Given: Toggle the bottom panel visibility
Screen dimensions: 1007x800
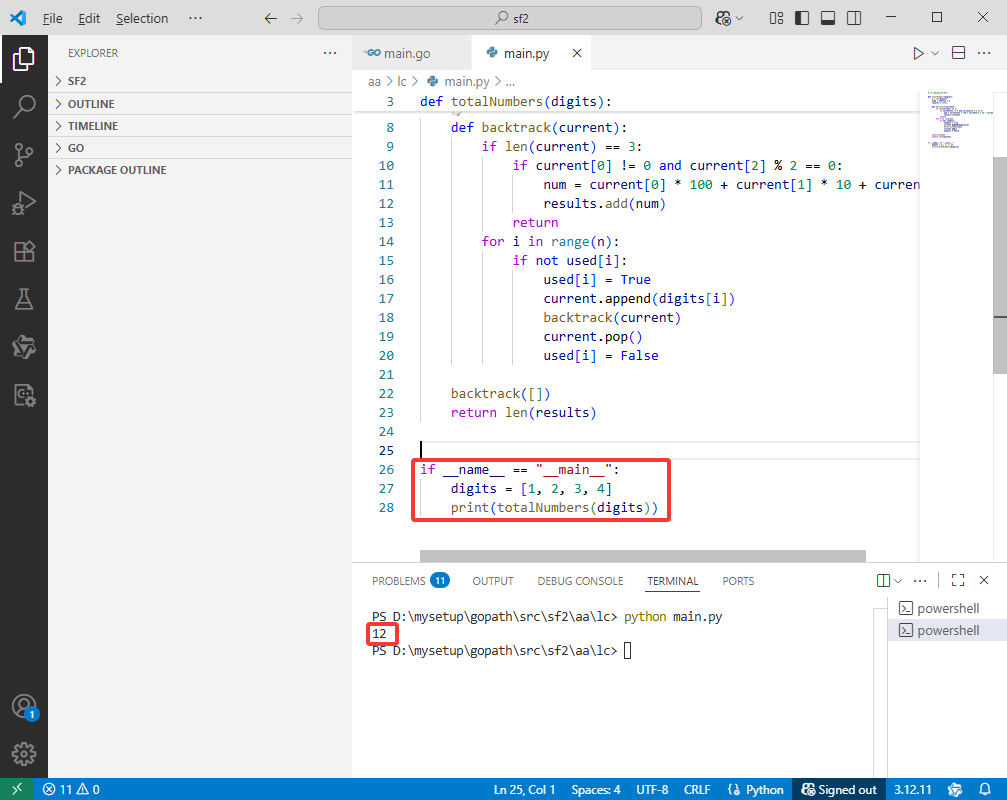Looking at the screenshot, I should [x=828, y=19].
